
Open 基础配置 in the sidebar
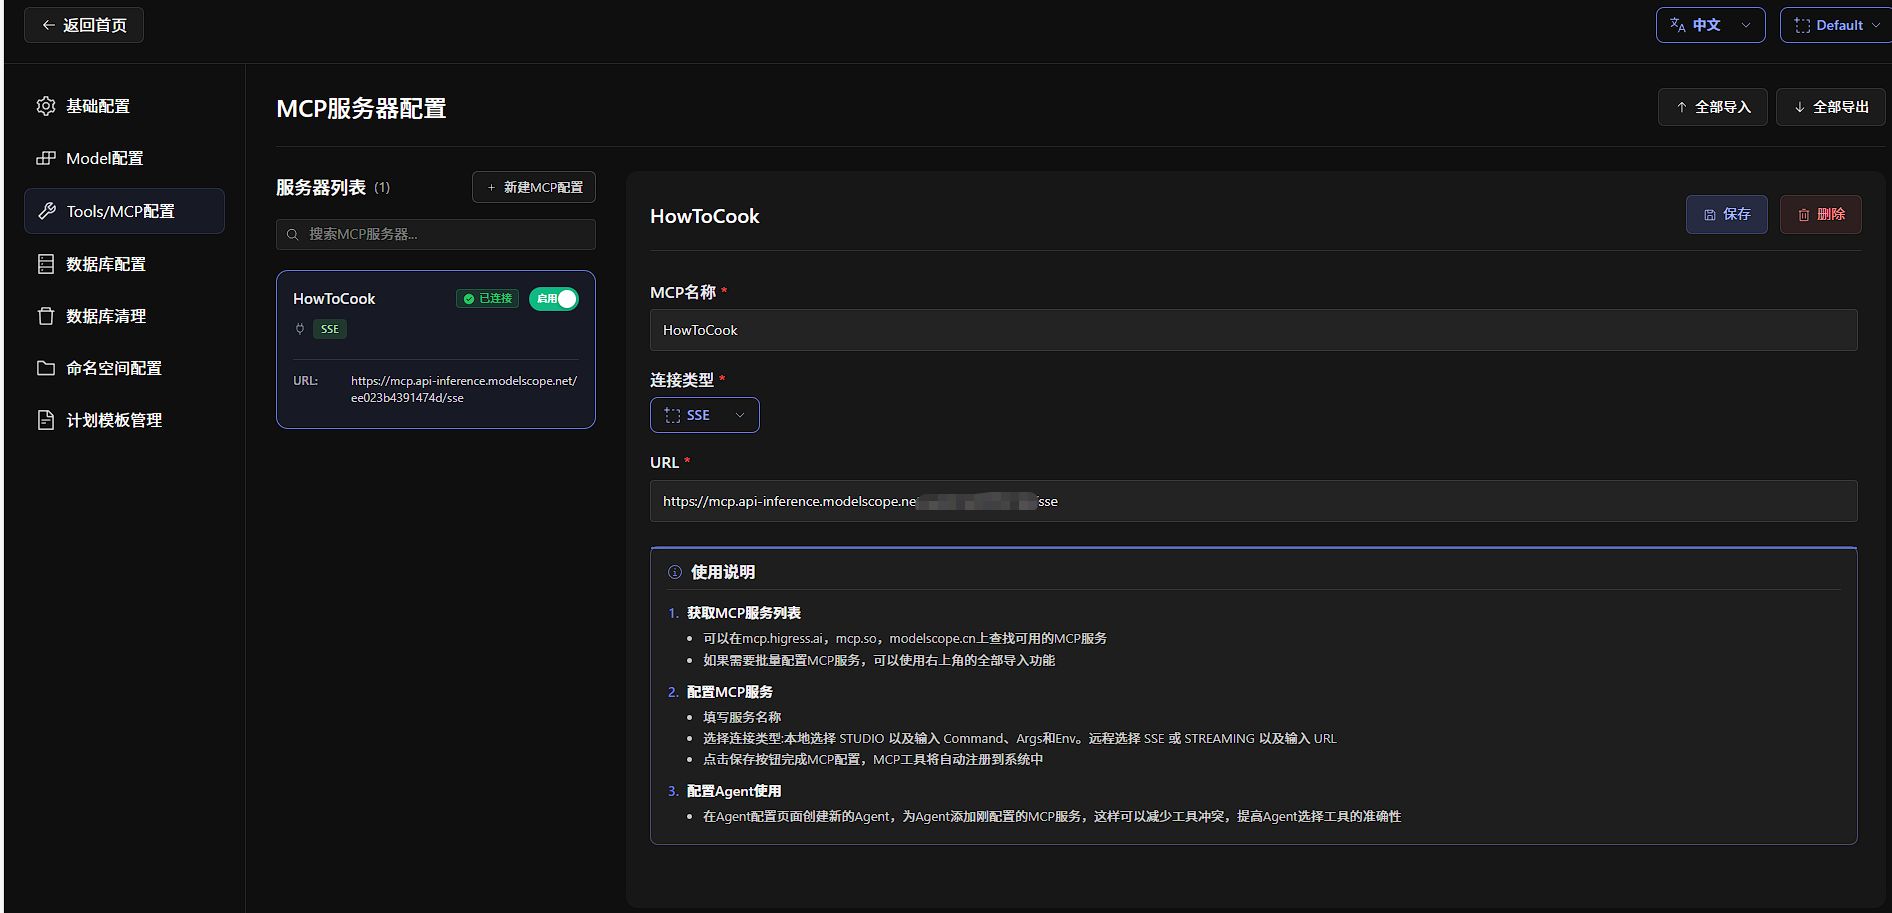124,106
